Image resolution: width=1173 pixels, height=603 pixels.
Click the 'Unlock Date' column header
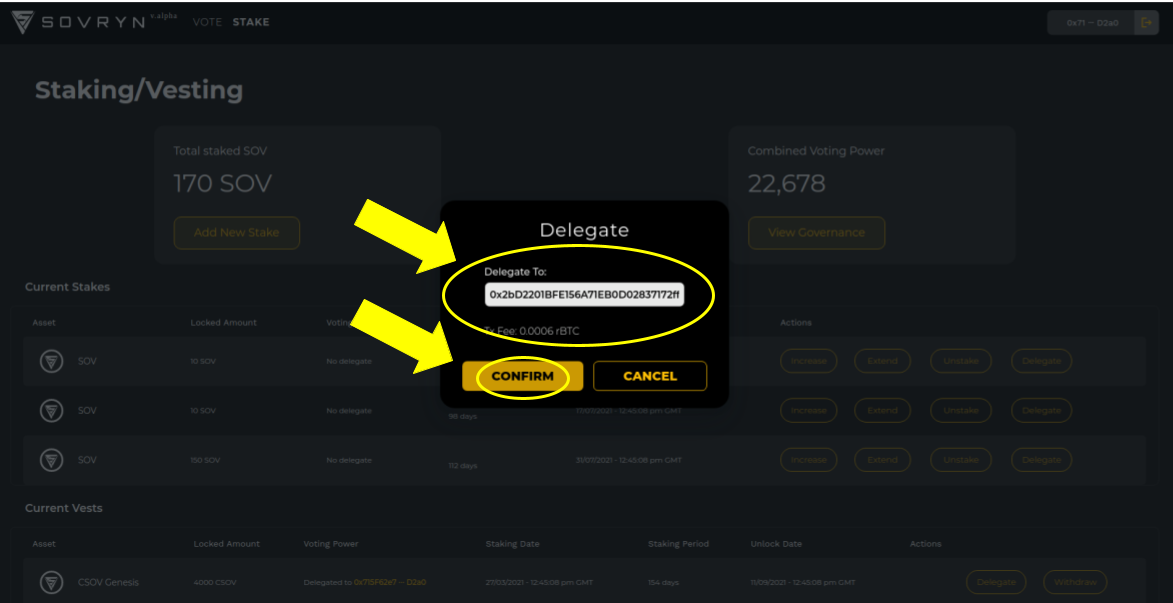(x=774, y=544)
